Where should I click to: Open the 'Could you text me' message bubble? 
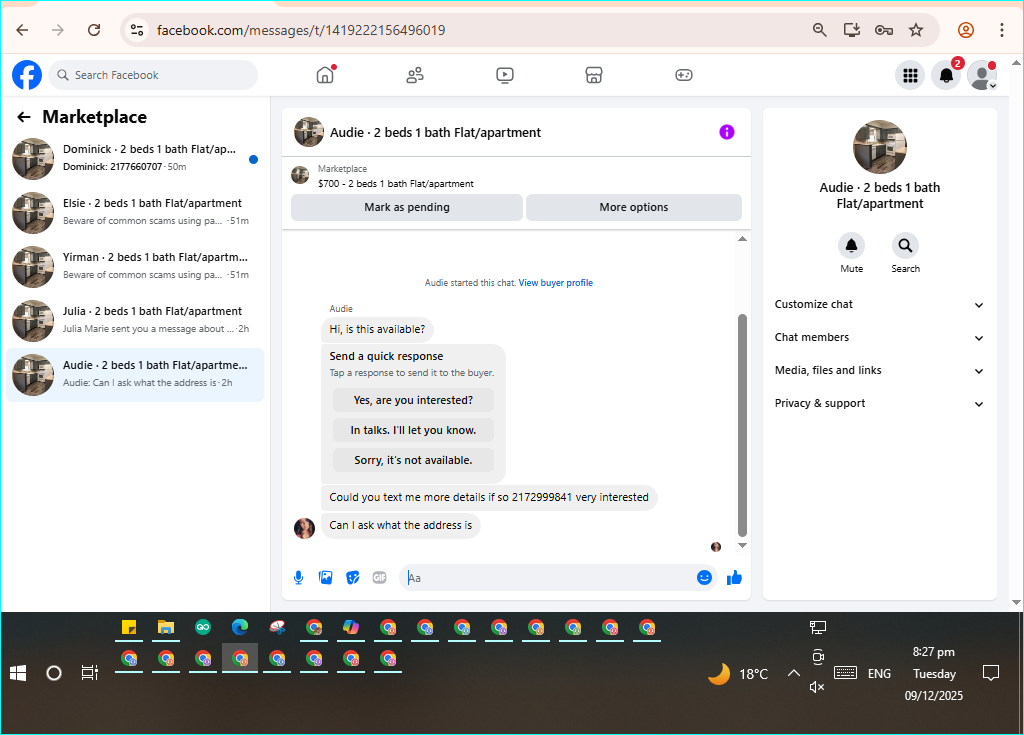coord(489,497)
